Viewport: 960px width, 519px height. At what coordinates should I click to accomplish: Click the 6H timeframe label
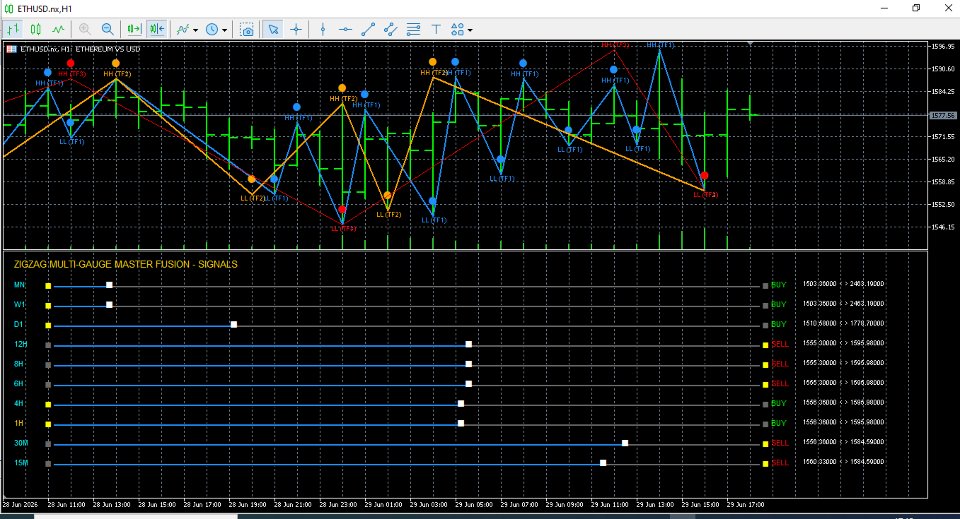pos(19,384)
